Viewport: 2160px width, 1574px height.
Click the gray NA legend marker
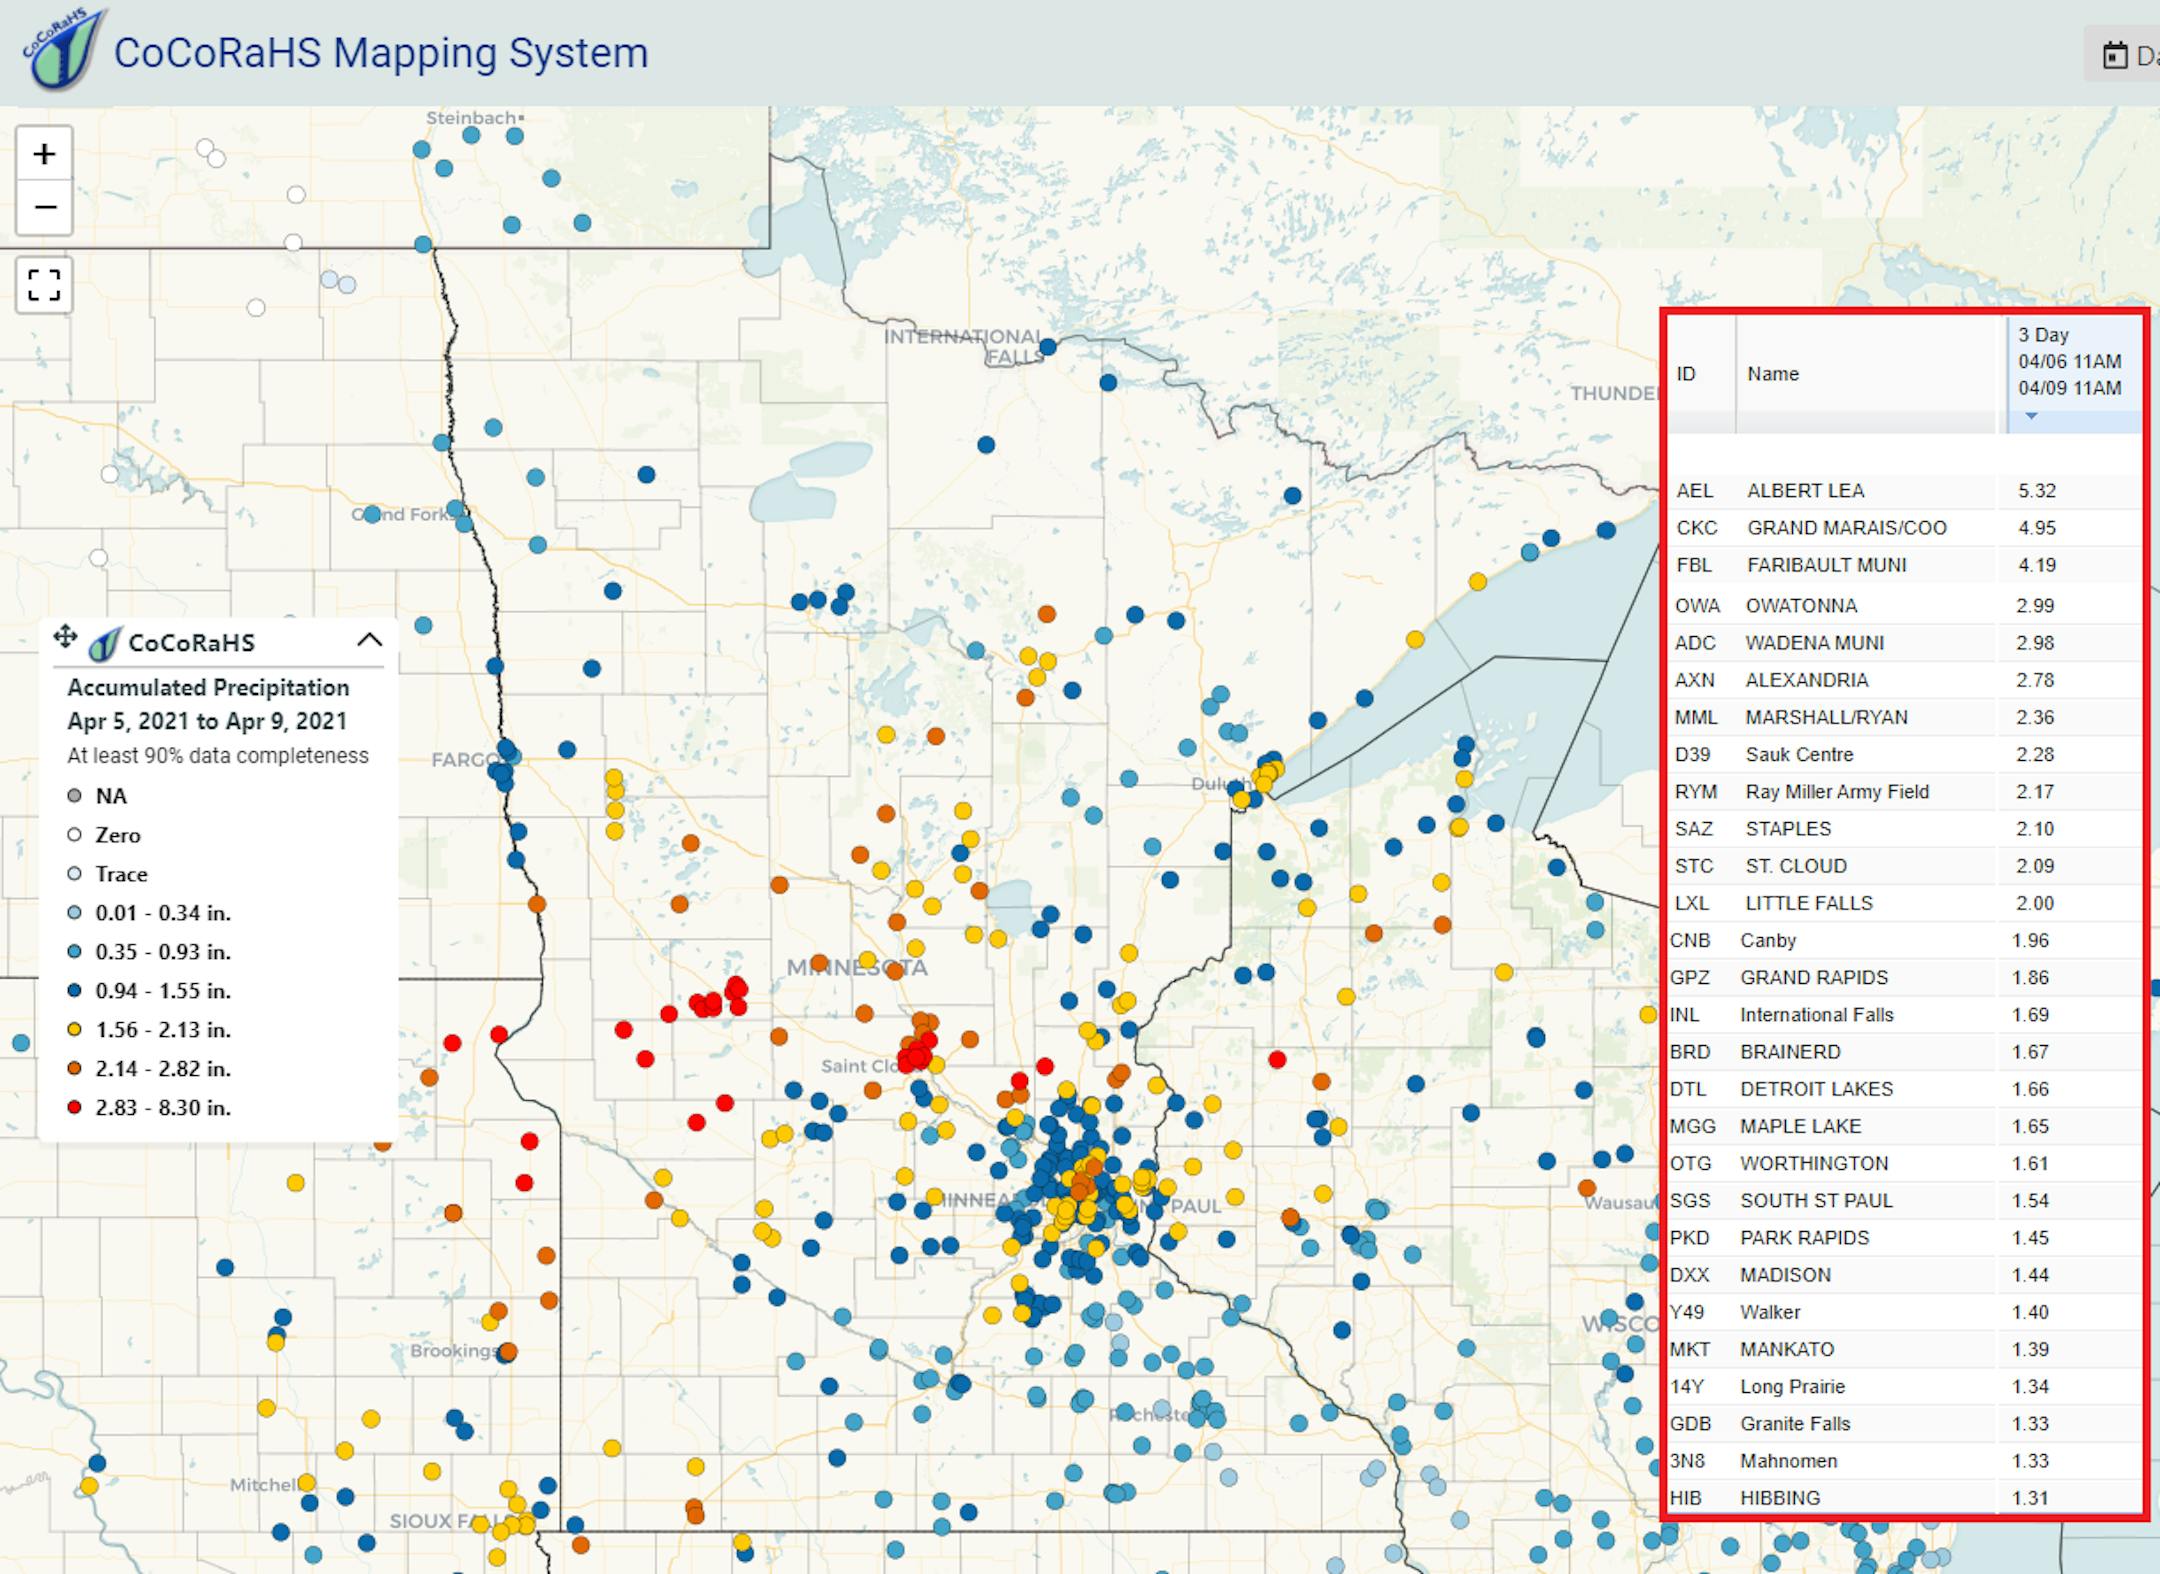(74, 796)
